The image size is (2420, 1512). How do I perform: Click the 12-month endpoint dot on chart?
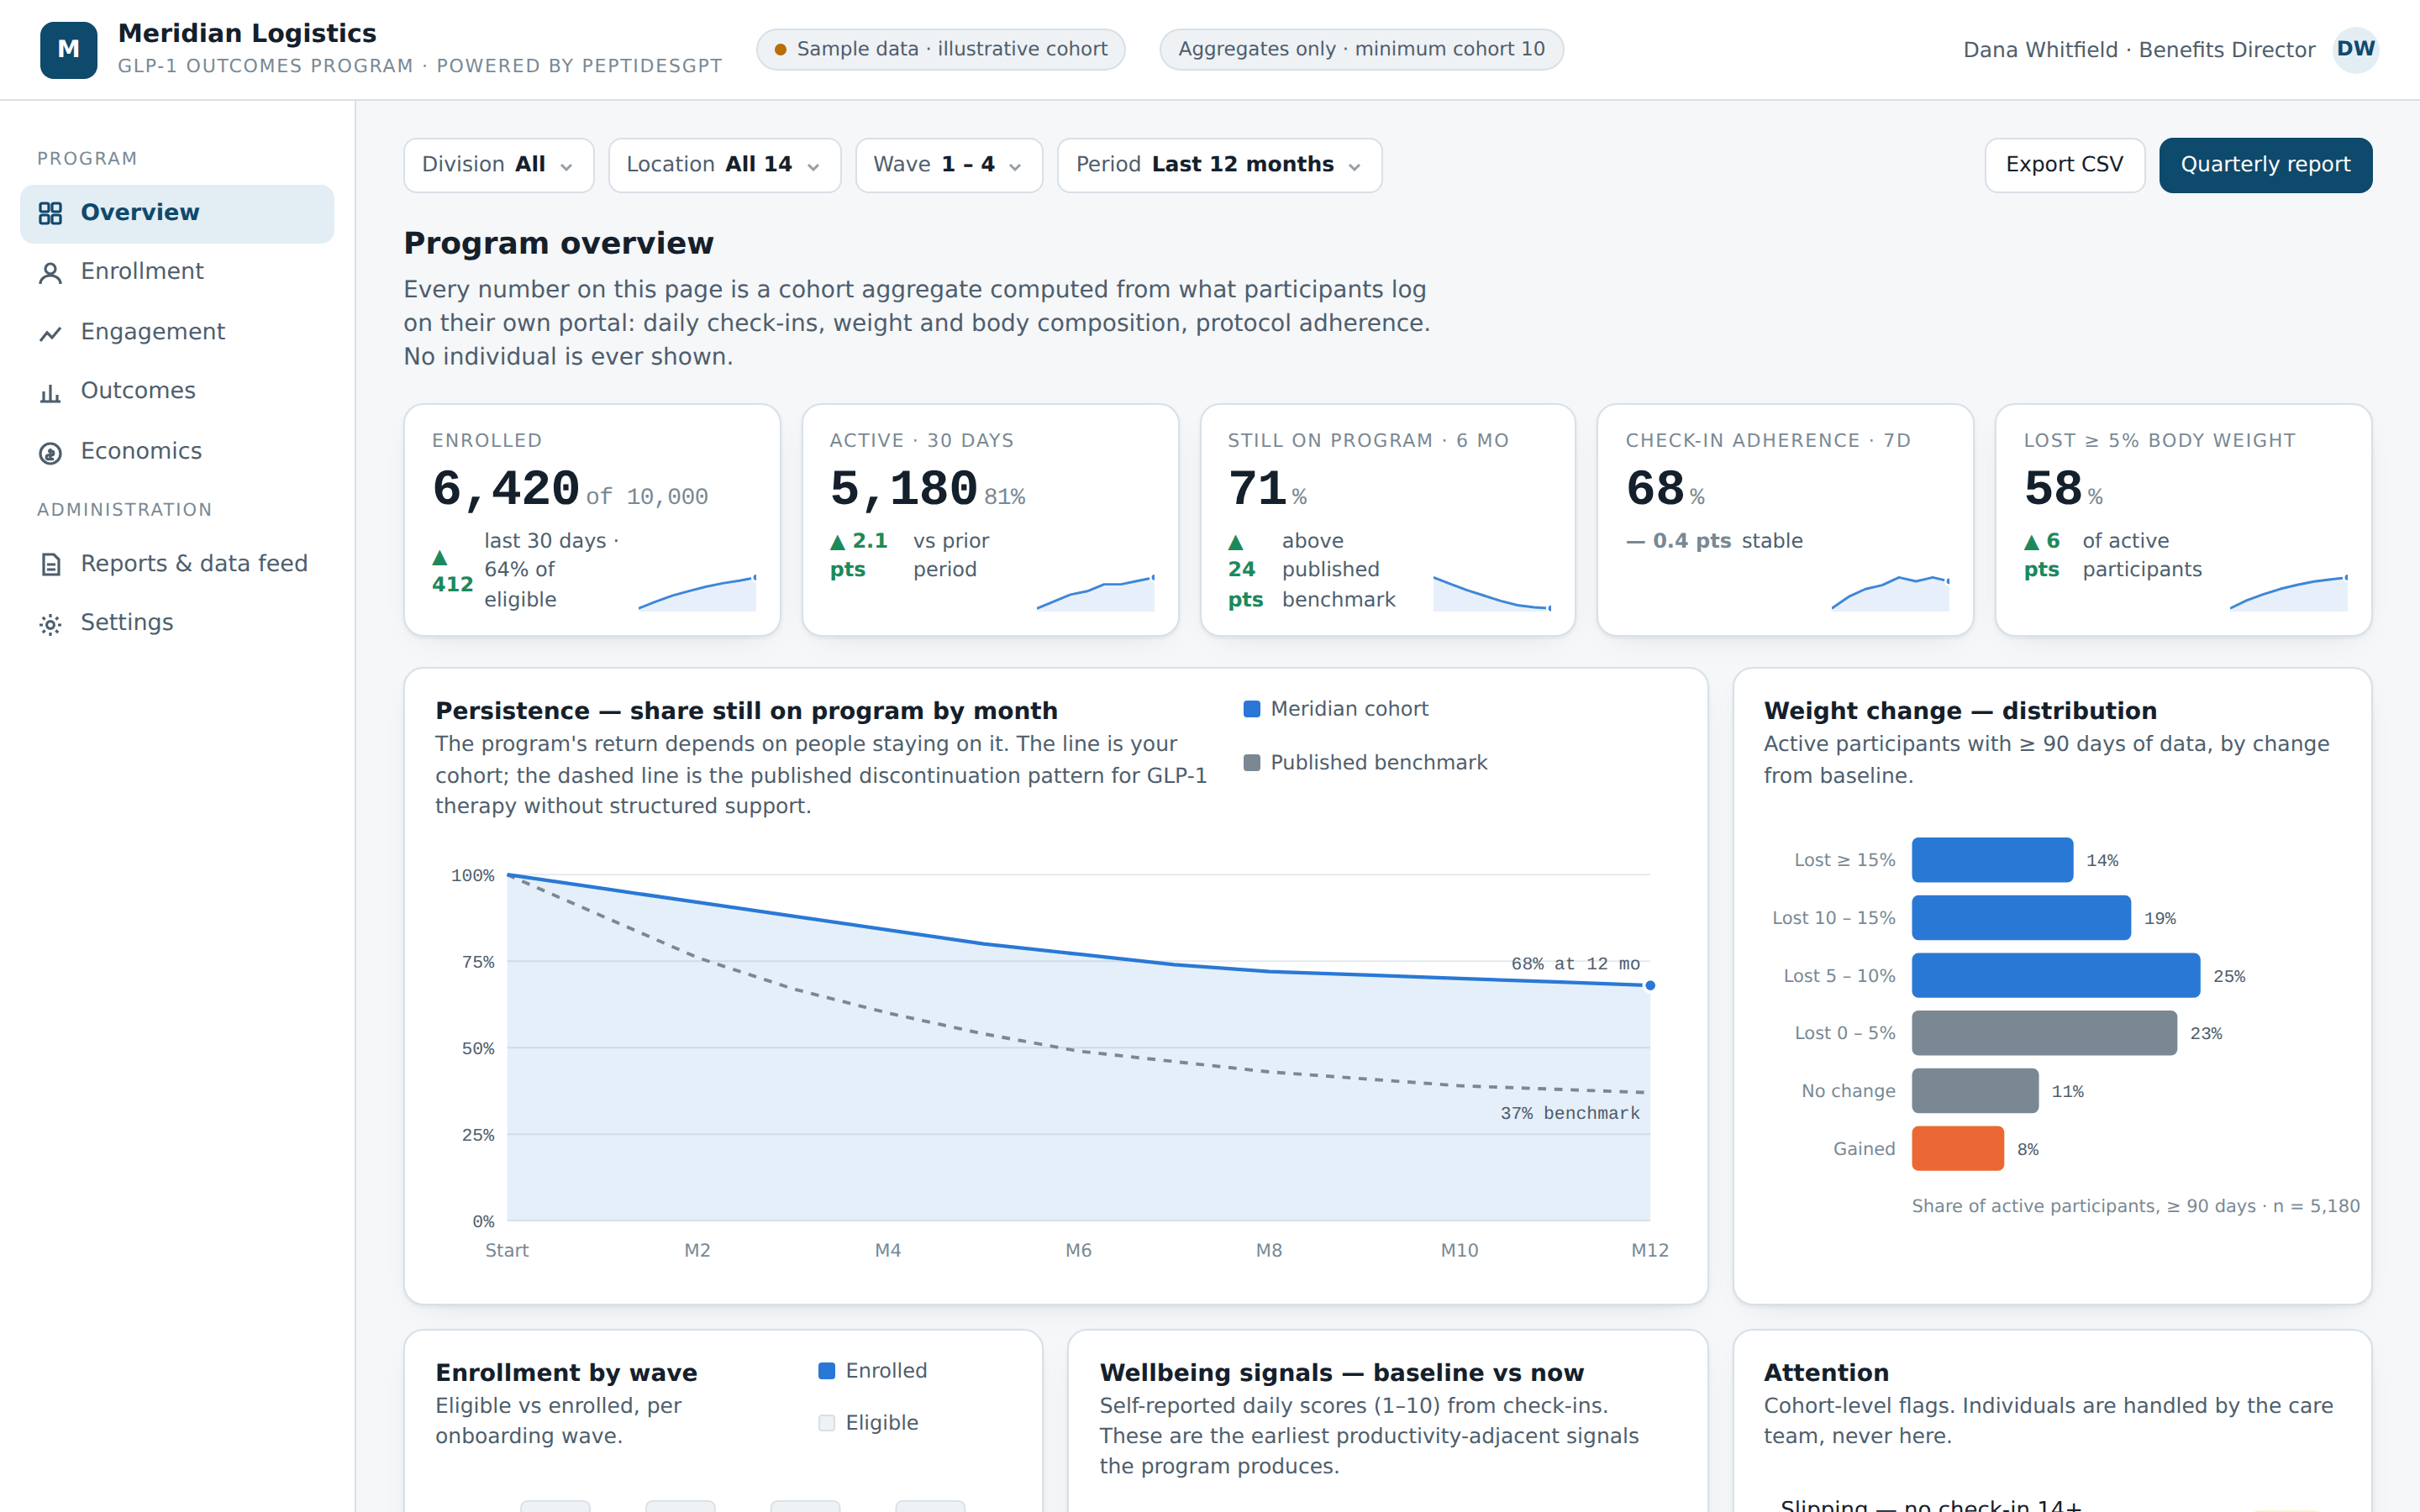click(x=1650, y=986)
